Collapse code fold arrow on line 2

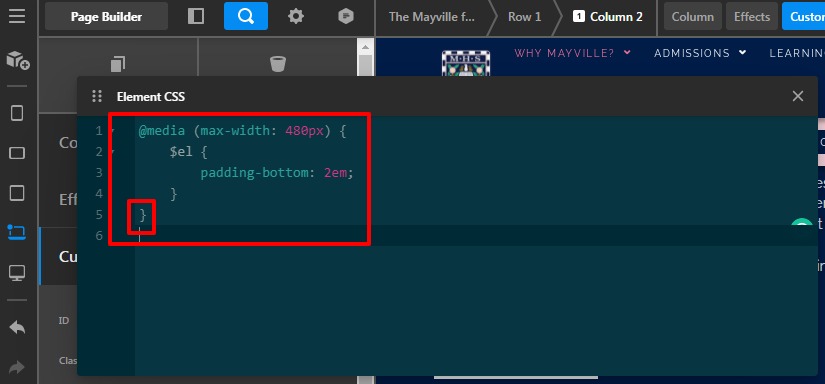click(112, 153)
